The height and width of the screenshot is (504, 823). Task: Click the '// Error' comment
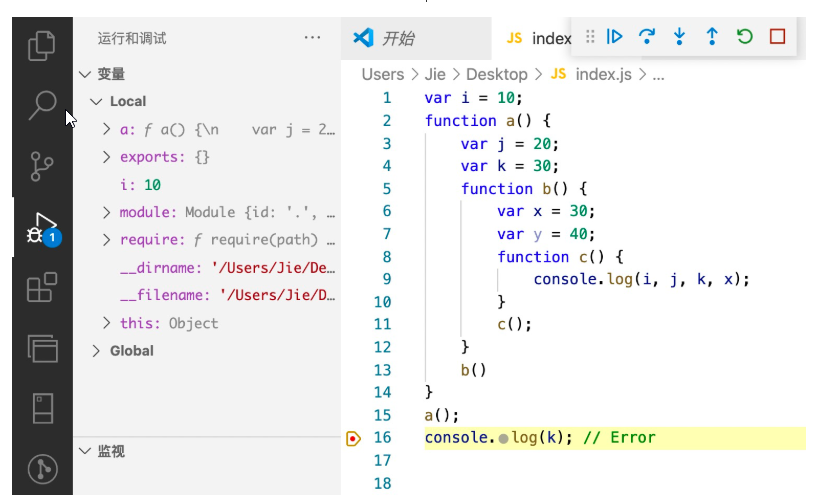click(619, 438)
